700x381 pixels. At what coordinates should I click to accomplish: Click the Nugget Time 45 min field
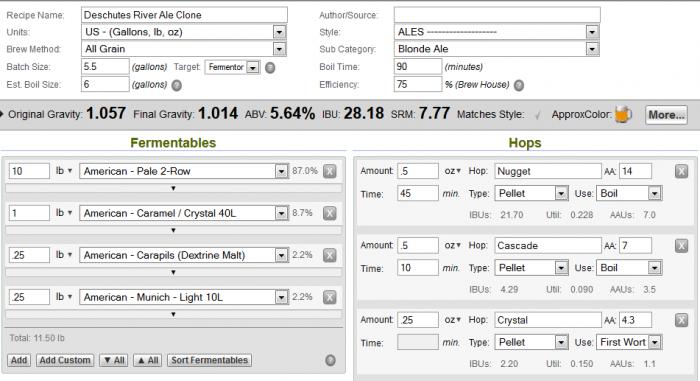tap(418, 193)
